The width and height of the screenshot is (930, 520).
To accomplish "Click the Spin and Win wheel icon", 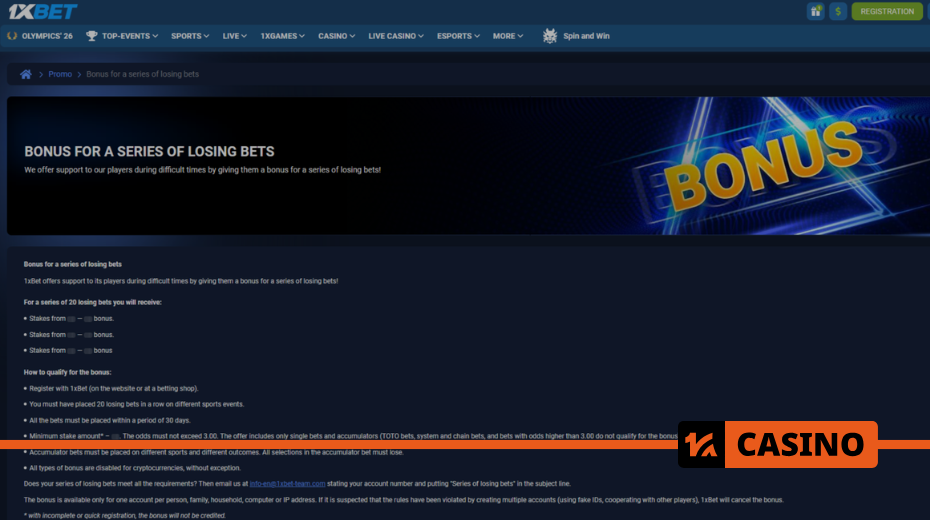I will point(550,36).
